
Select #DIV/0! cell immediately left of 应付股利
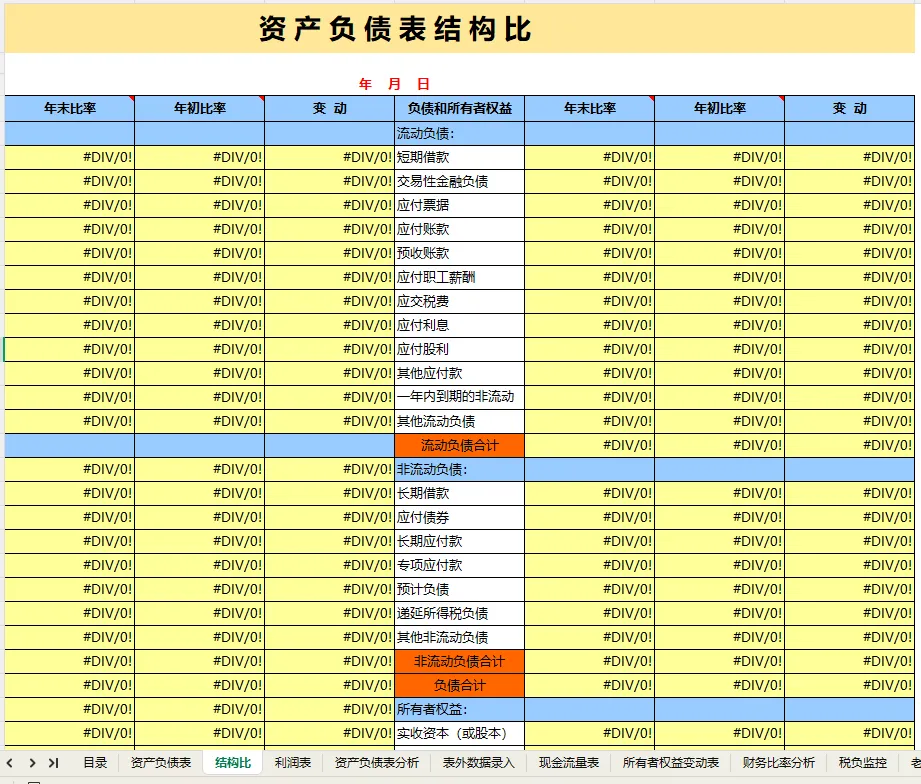tap(330, 349)
